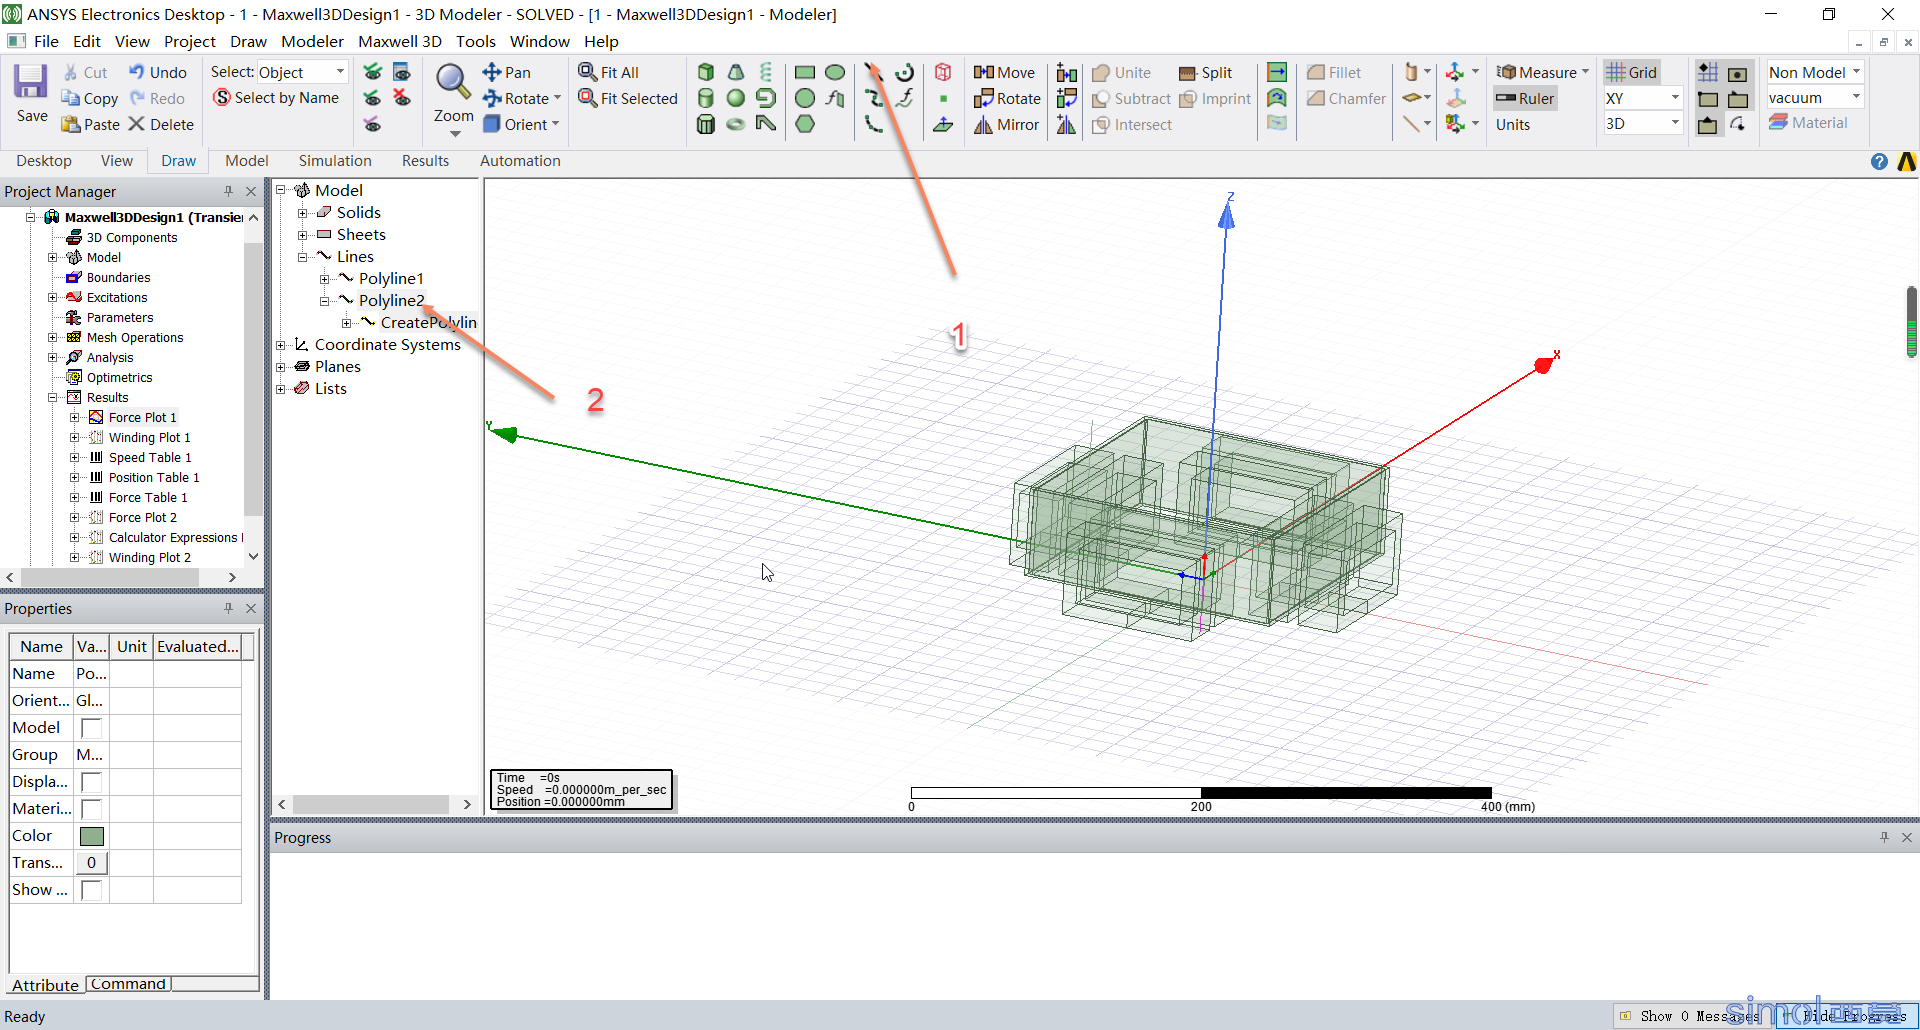Toggle Show Direction checkbox in Properties
This screenshot has width=1920, height=1030.
(91, 890)
